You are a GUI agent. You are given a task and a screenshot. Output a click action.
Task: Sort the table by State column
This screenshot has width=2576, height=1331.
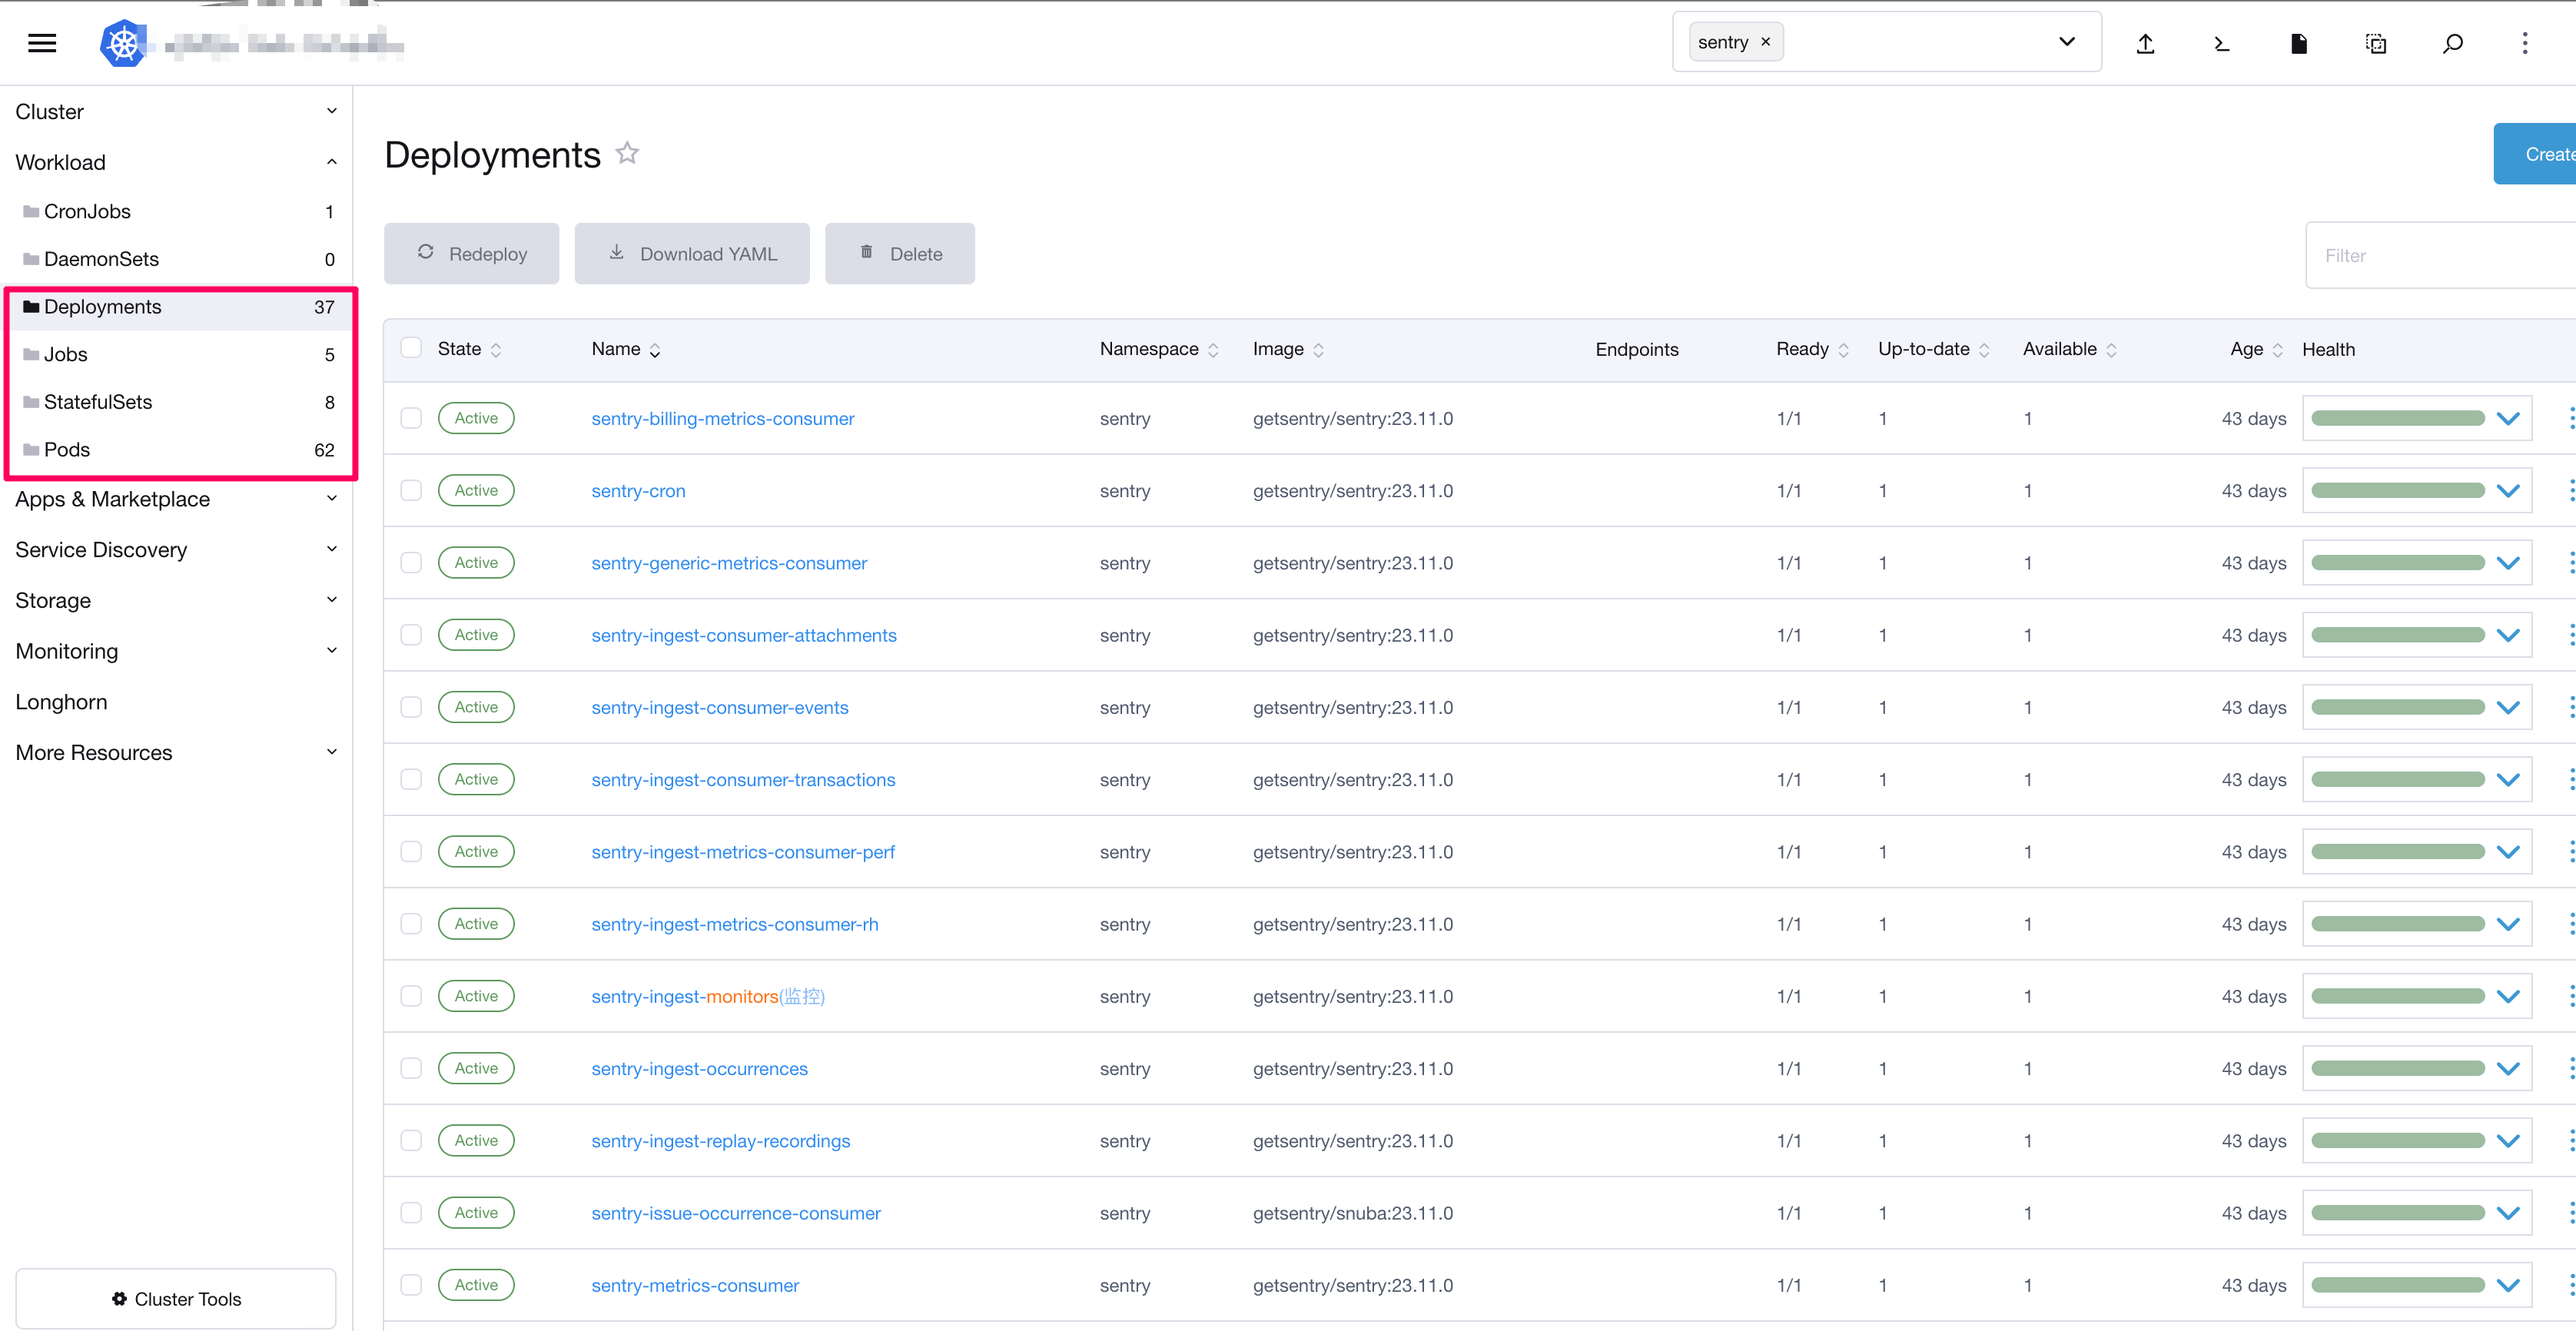click(469, 349)
